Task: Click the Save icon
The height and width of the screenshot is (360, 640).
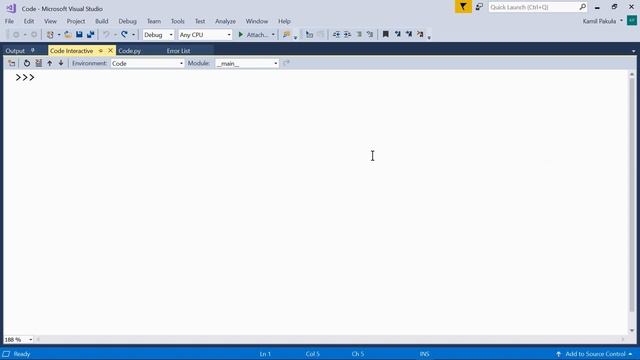Action: tap(79, 35)
